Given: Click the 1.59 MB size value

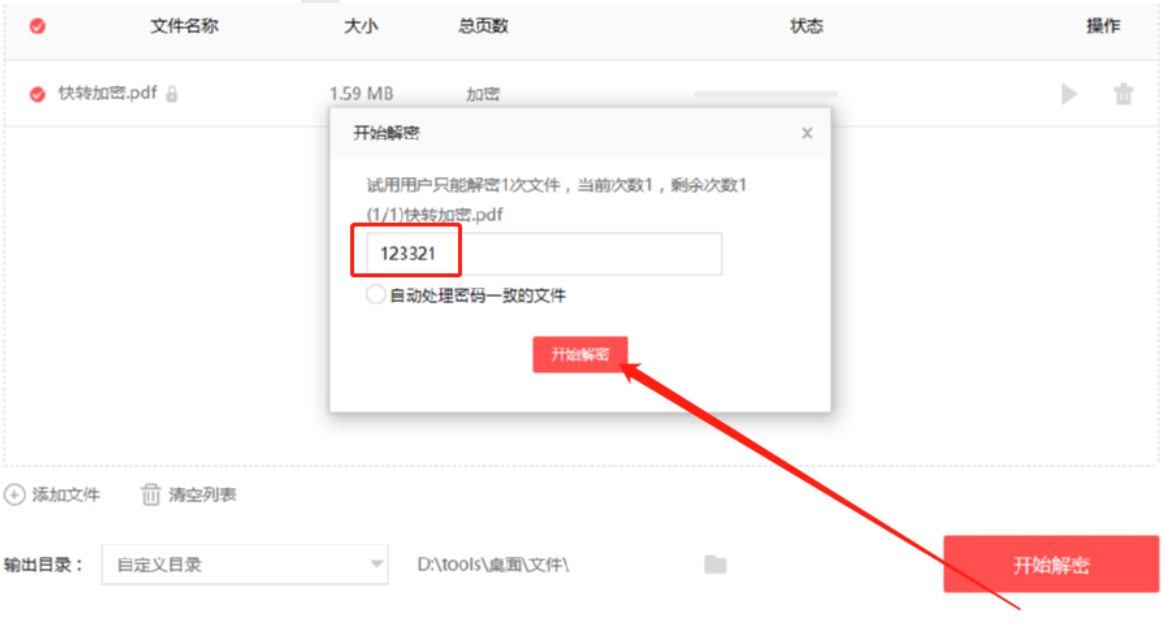Looking at the screenshot, I should click(x=362, y=94).
